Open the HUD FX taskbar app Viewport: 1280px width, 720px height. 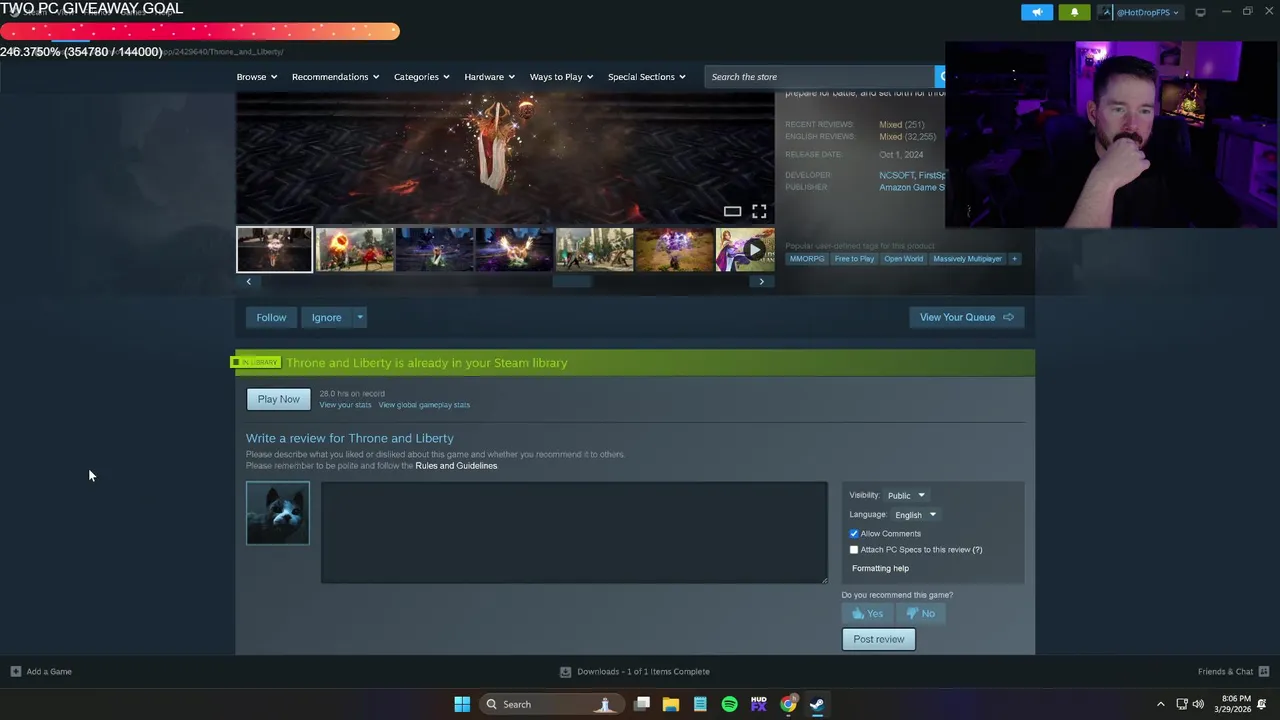click(x=758, y=704)
